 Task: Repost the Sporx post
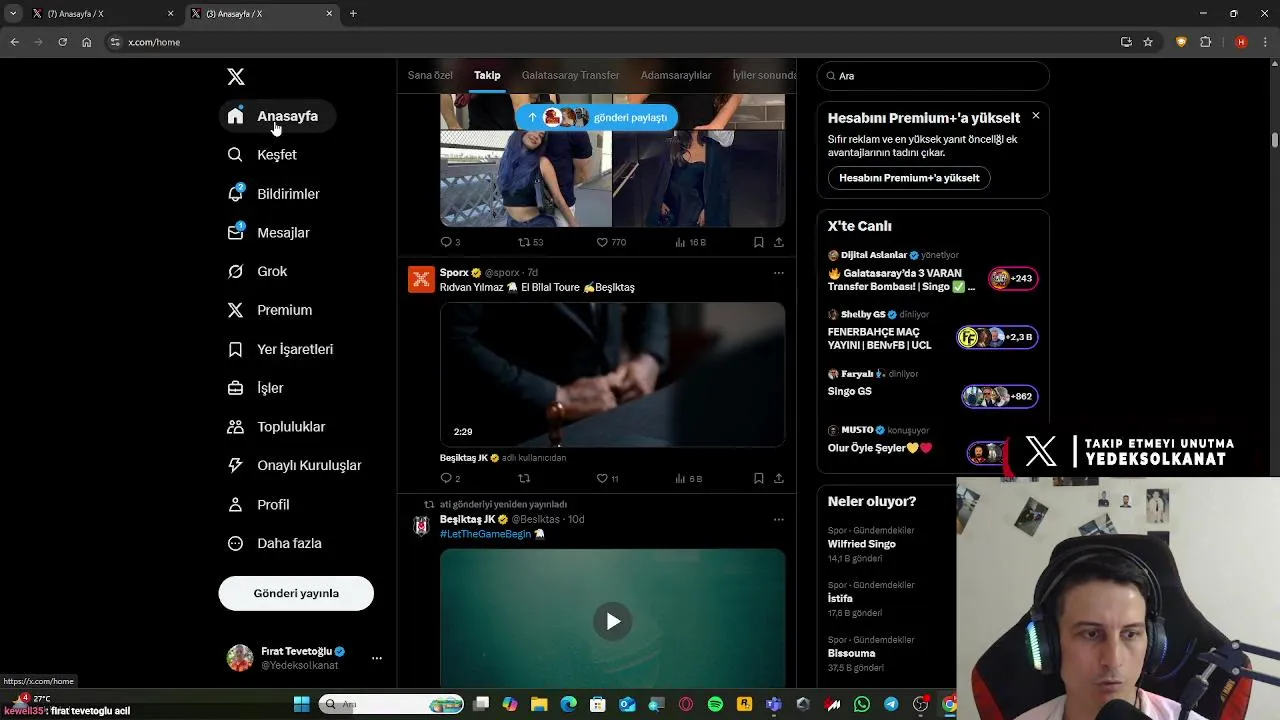524,479
